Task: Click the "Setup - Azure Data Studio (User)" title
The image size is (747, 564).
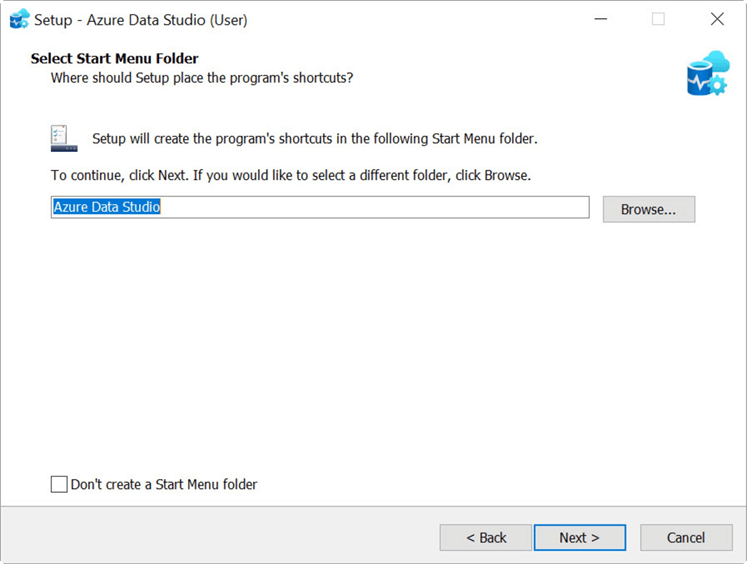Action: tap(141, 20)
